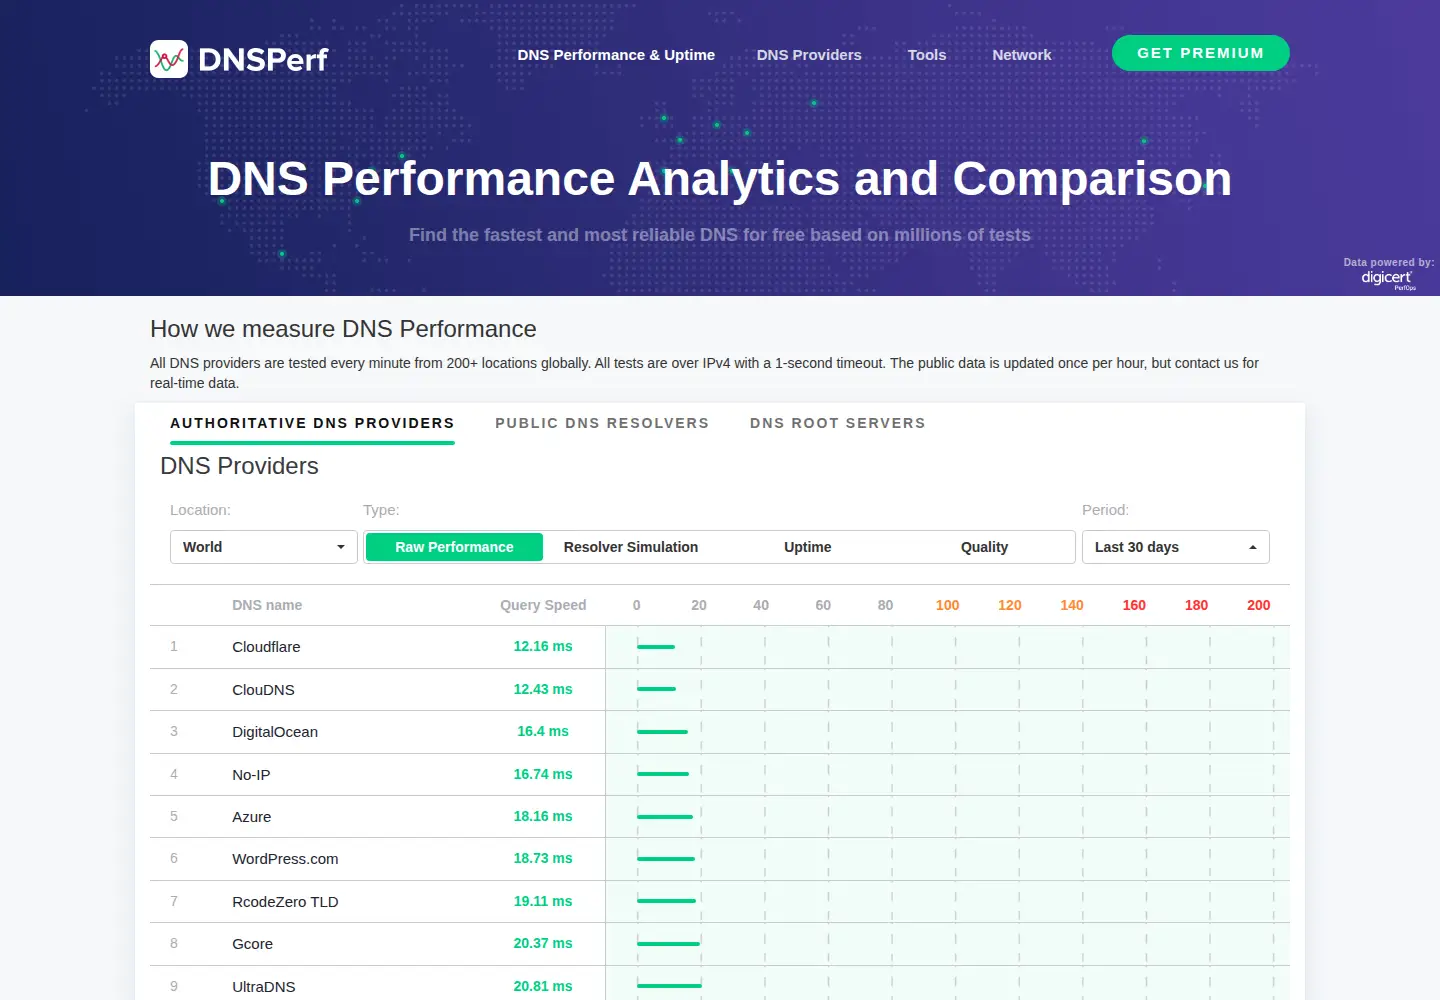Select the Quality type
The height and width of the screenshot is (1000, 1440).
[984, 547]
